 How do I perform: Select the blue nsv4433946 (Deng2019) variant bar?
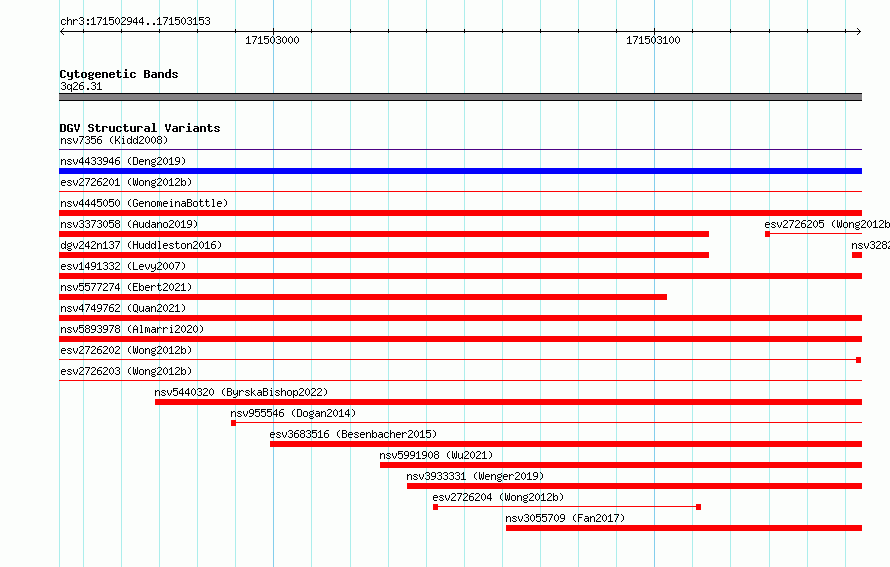[460, 171]
